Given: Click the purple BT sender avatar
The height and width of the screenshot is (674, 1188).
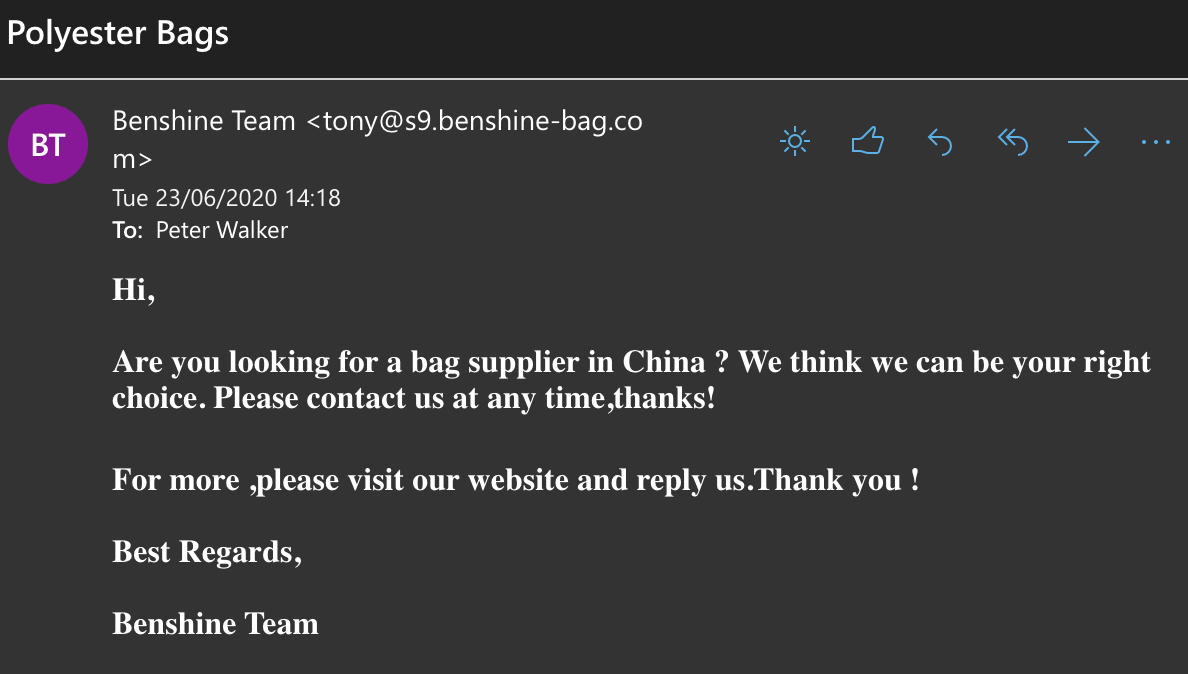Looking at the screenshot, I should tap(48, 145).
